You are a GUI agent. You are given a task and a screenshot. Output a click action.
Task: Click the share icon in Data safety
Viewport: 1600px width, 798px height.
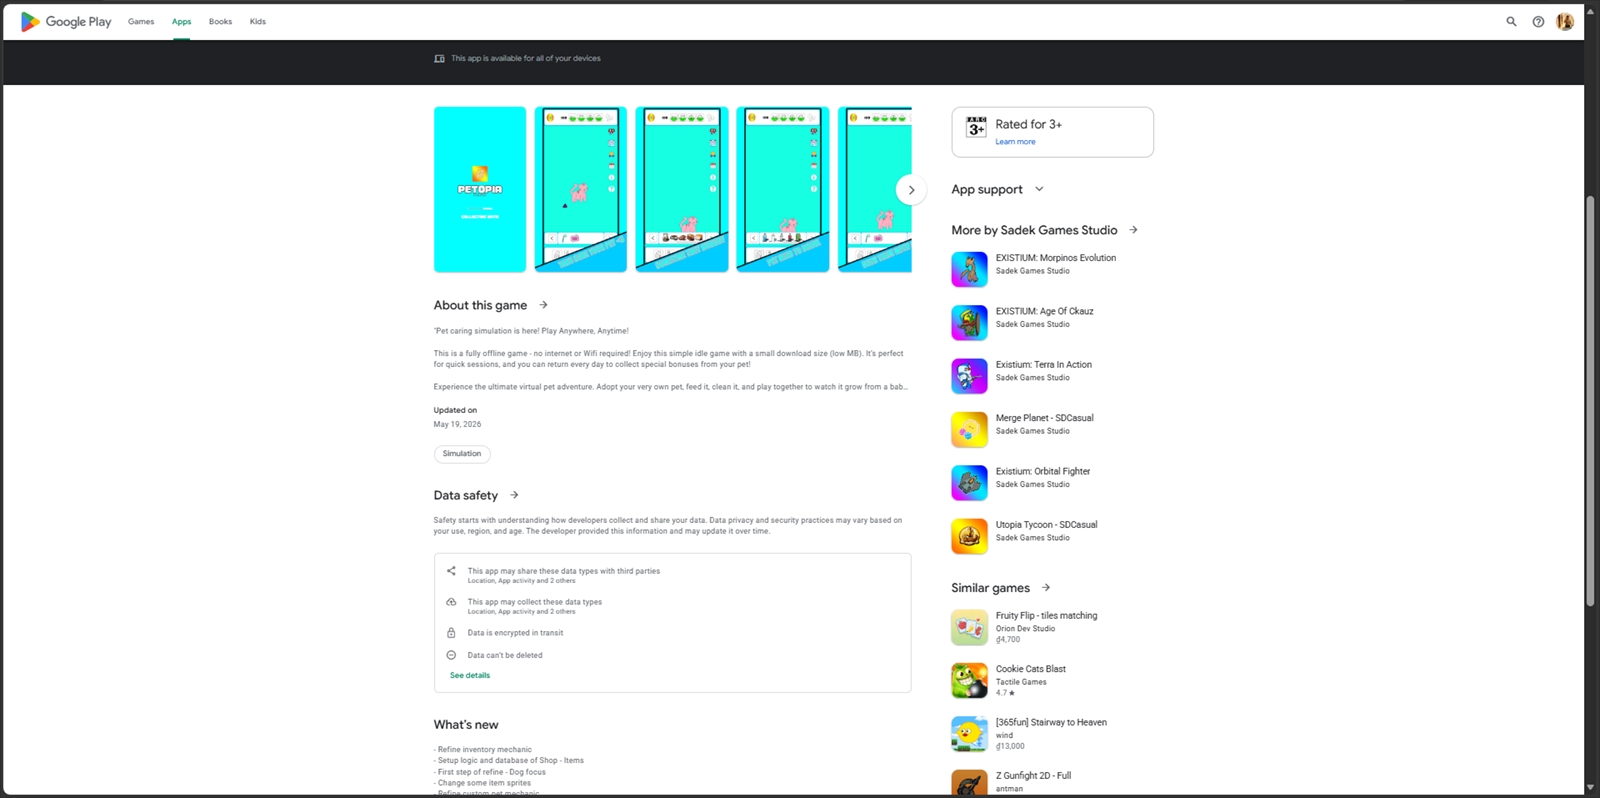coord(451,571)
